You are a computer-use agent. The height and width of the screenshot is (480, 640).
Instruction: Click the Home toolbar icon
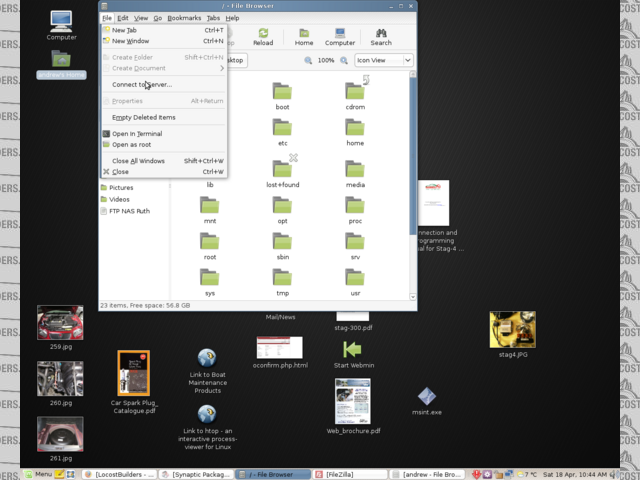tap(303, 36)
